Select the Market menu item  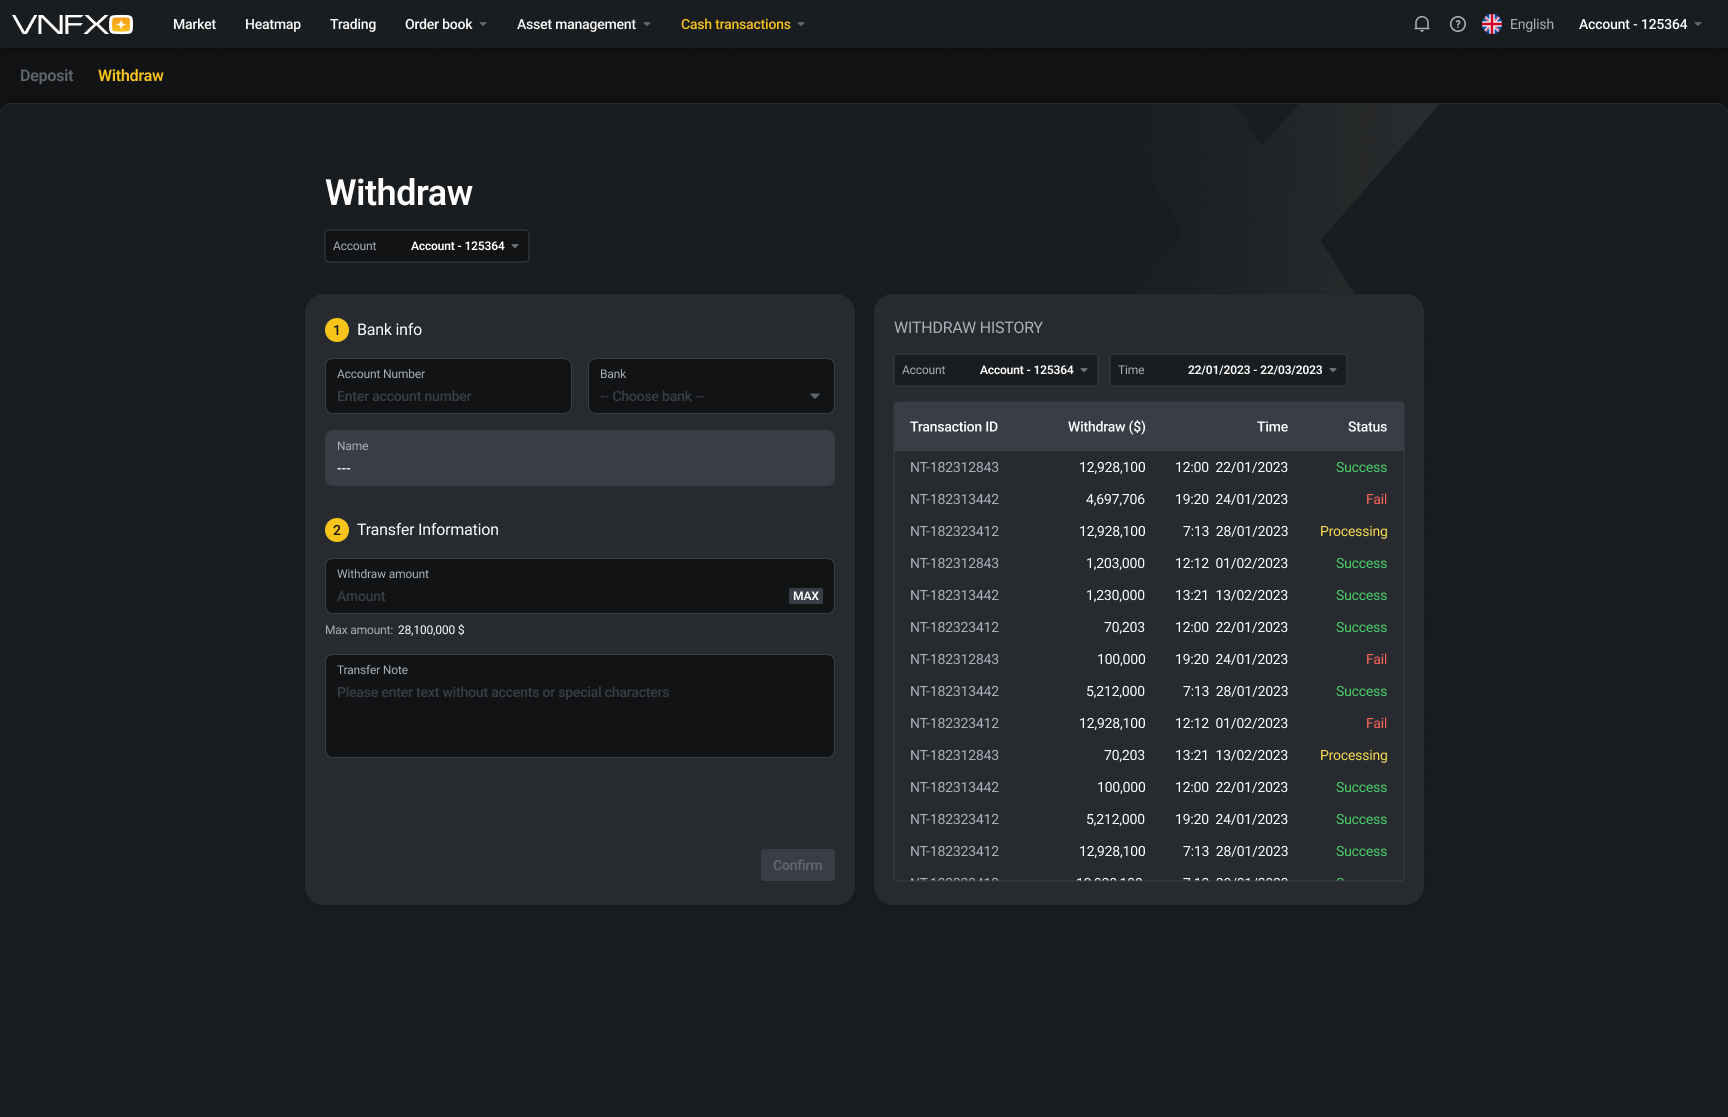pyautogui.click(x=194, y=23)
